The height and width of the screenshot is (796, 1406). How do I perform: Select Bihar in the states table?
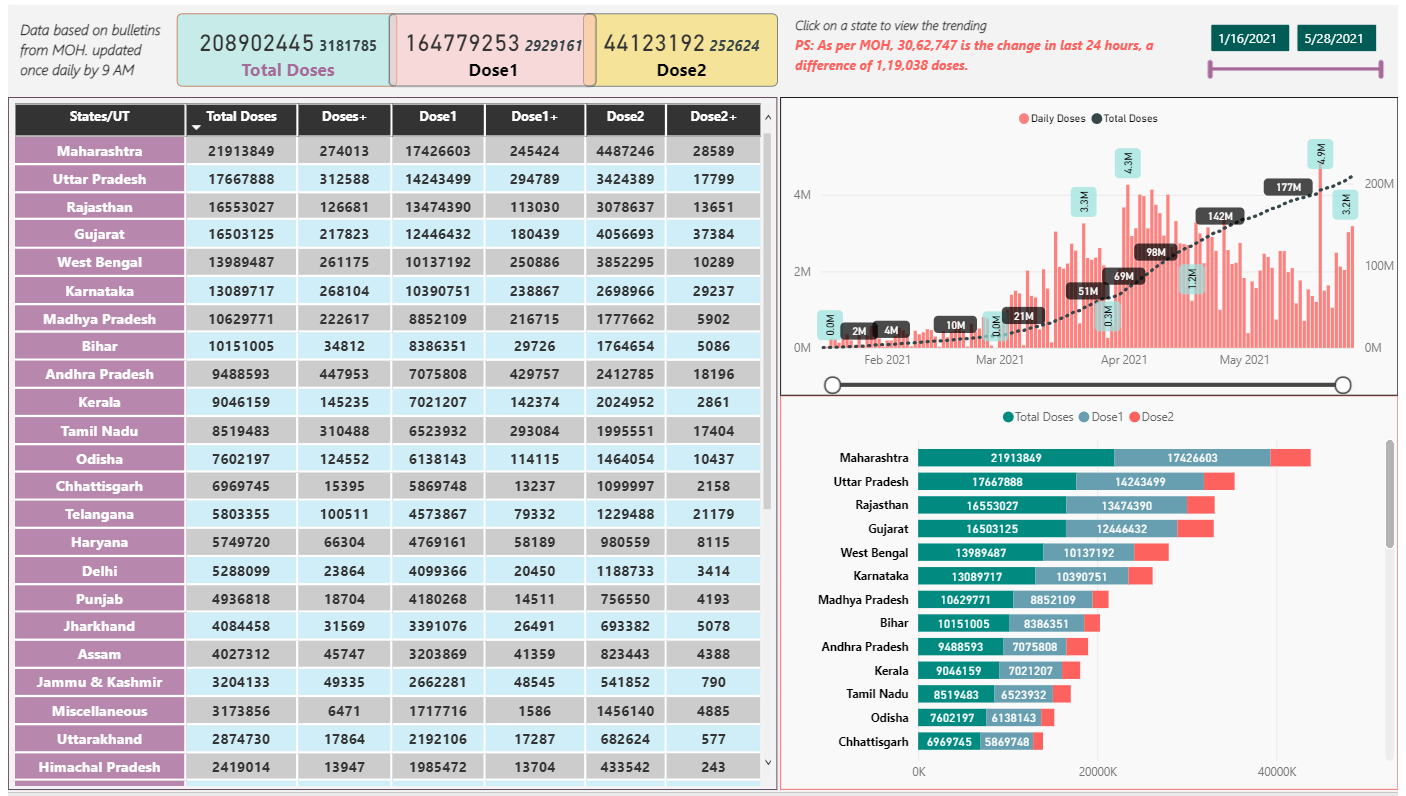pos(100,346)
